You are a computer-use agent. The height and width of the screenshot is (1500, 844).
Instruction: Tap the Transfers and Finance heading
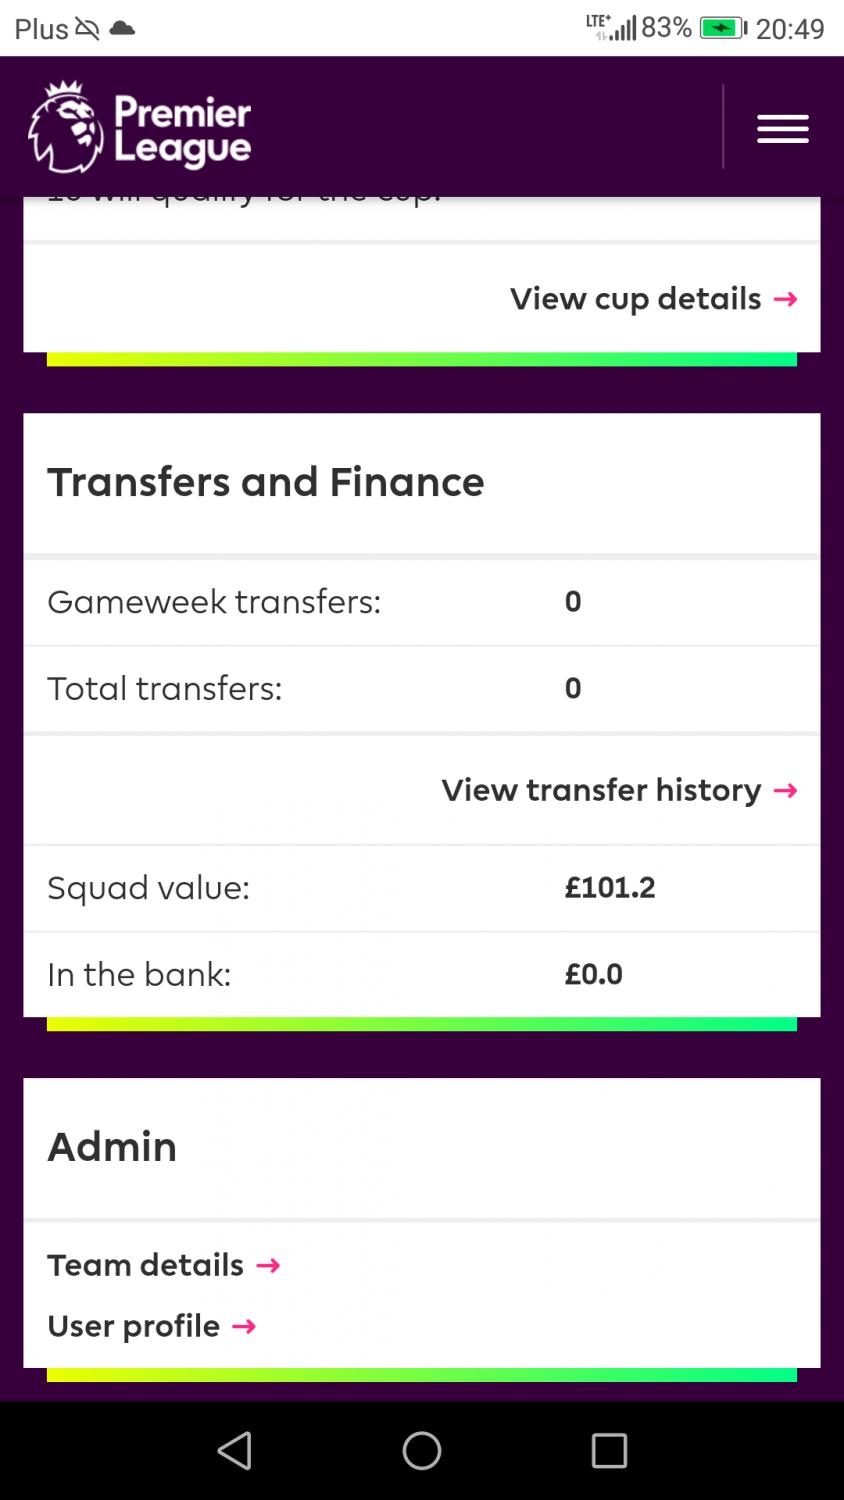point(266,482)
